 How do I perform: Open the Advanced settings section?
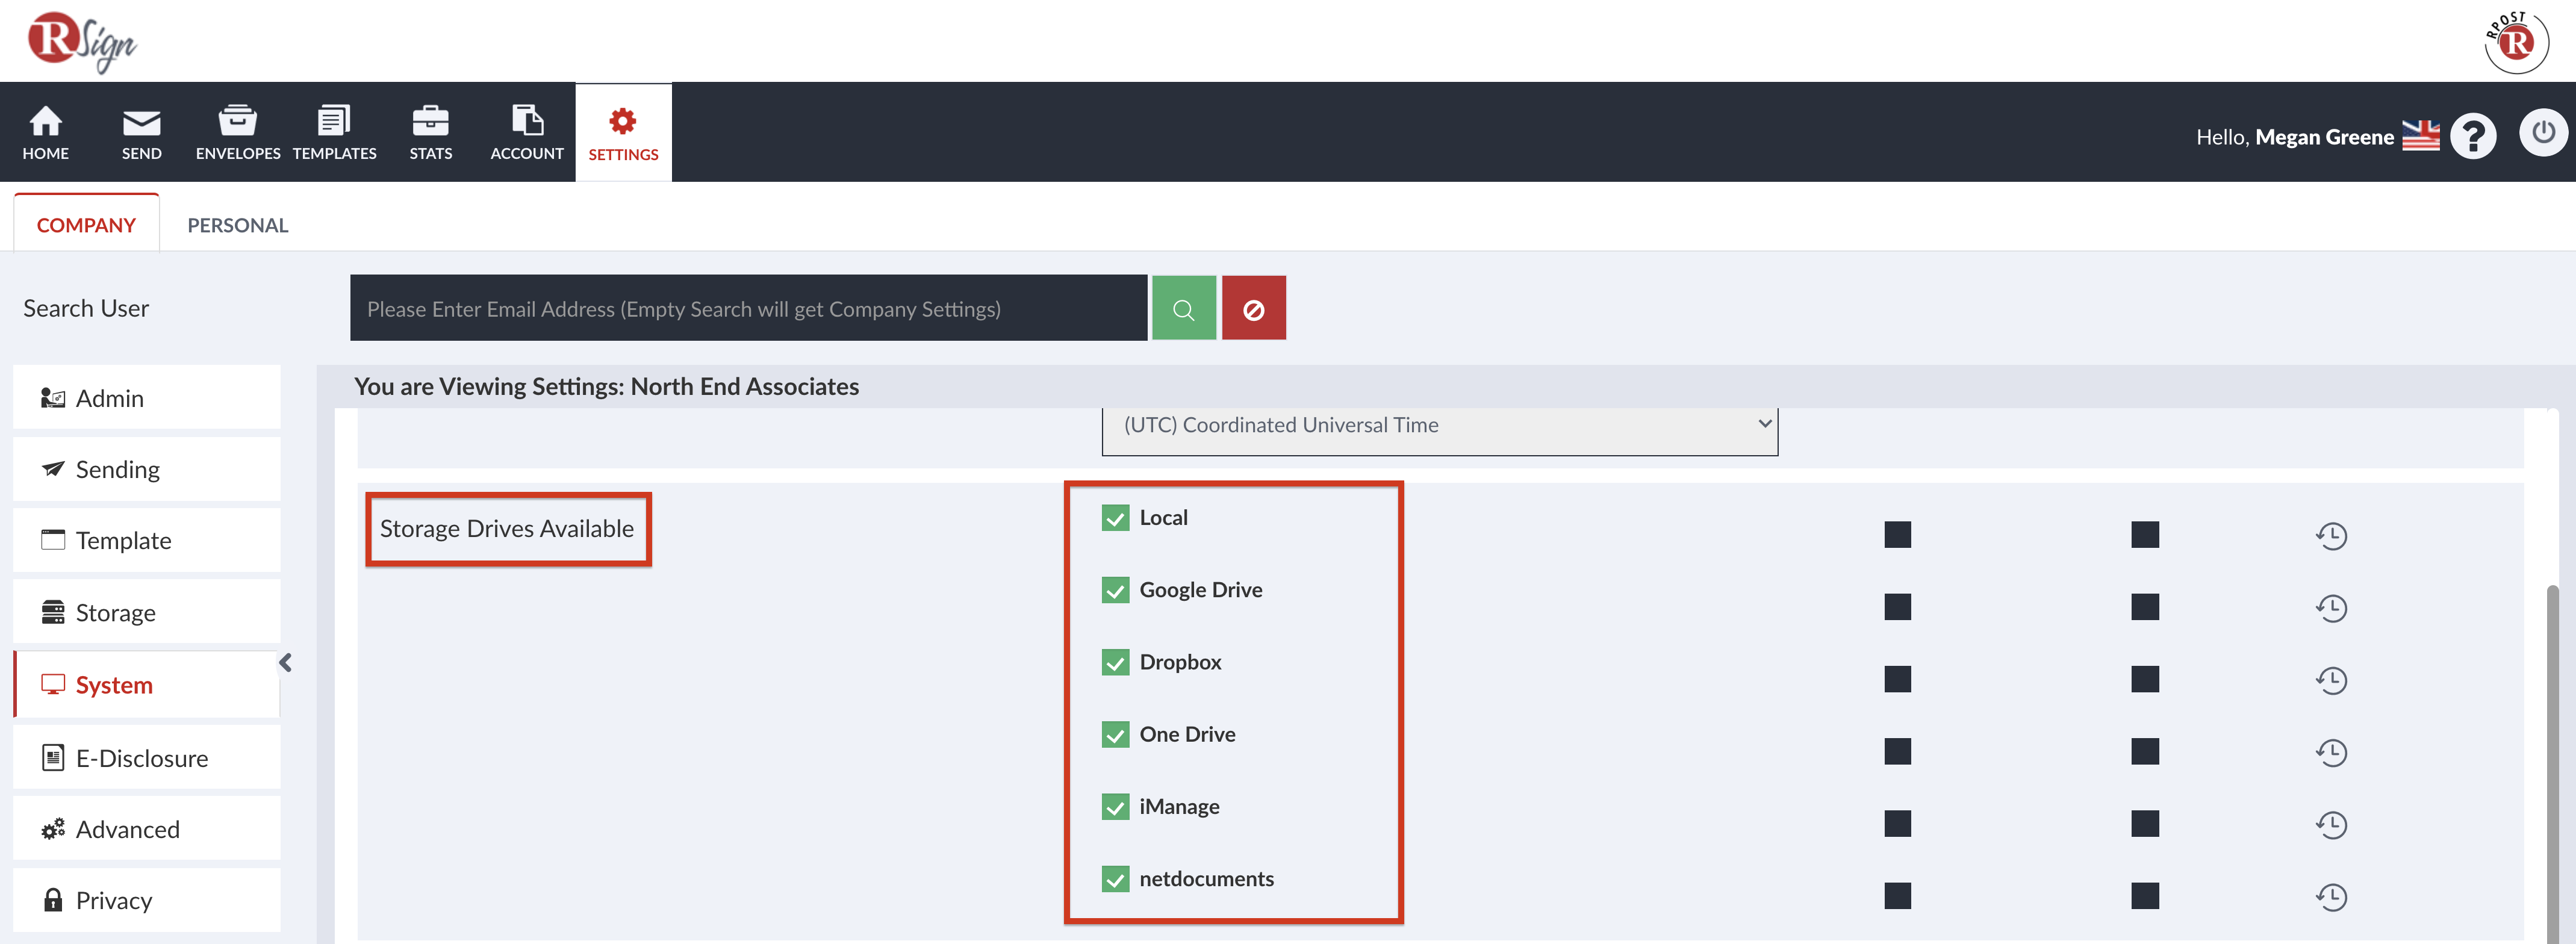(x=147, y=829)
